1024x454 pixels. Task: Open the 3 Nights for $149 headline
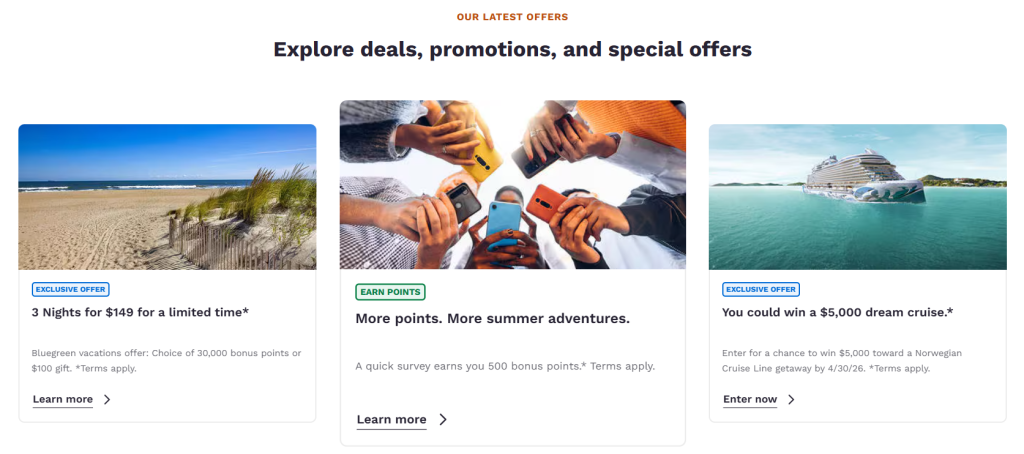click(140, 312)
